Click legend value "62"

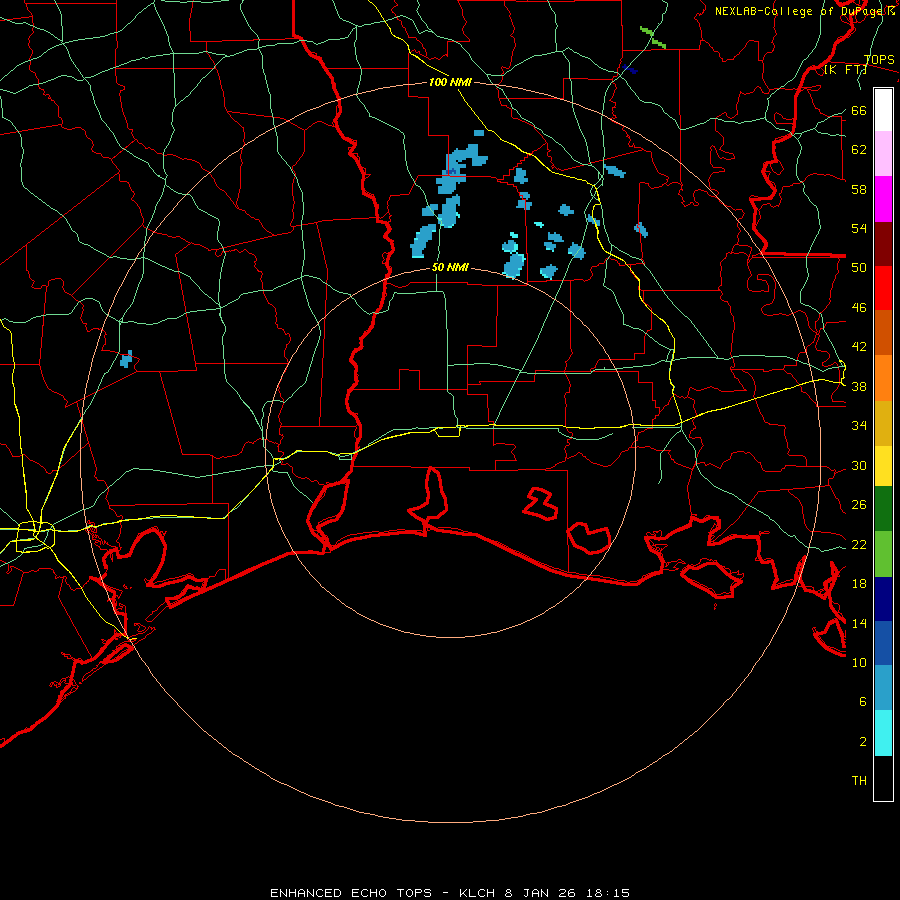pyautogui.click(x=859, y=149)
